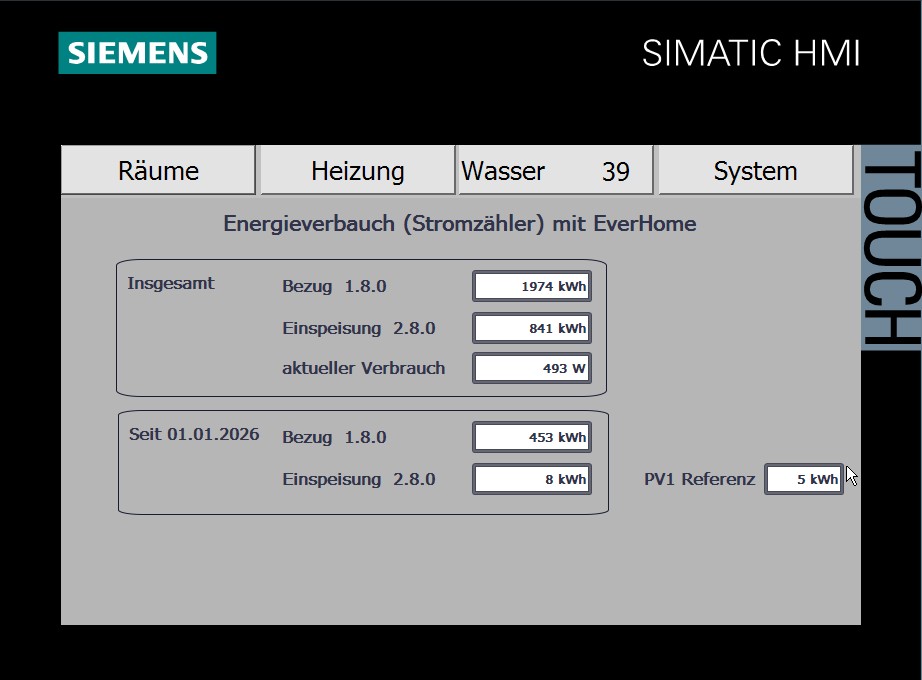Go to the System screen

point(755,171)
